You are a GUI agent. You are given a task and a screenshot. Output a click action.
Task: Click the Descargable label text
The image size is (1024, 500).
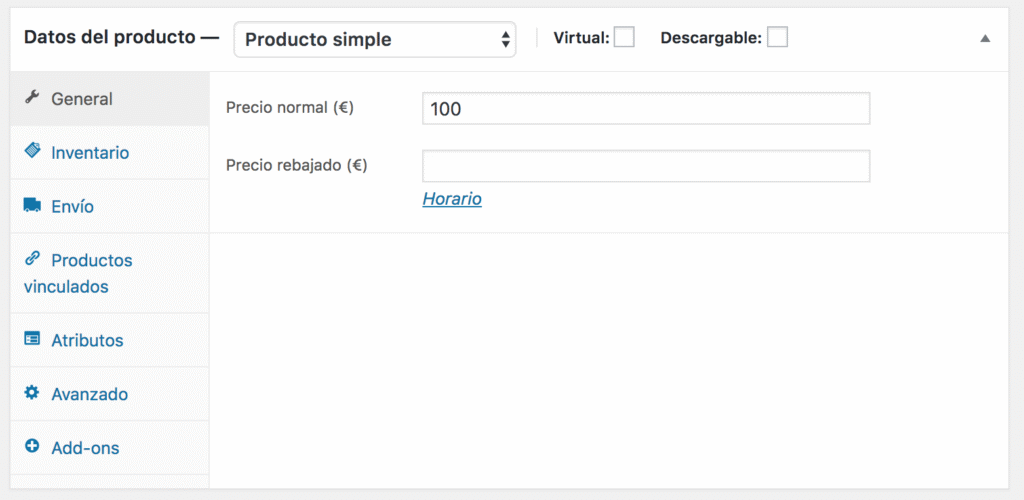point(711,39)
